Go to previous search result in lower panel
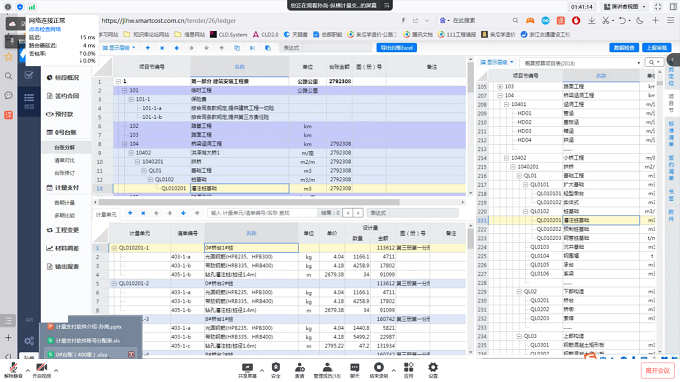The height and width of the screenshot is (382, 680). click(348, 213)
